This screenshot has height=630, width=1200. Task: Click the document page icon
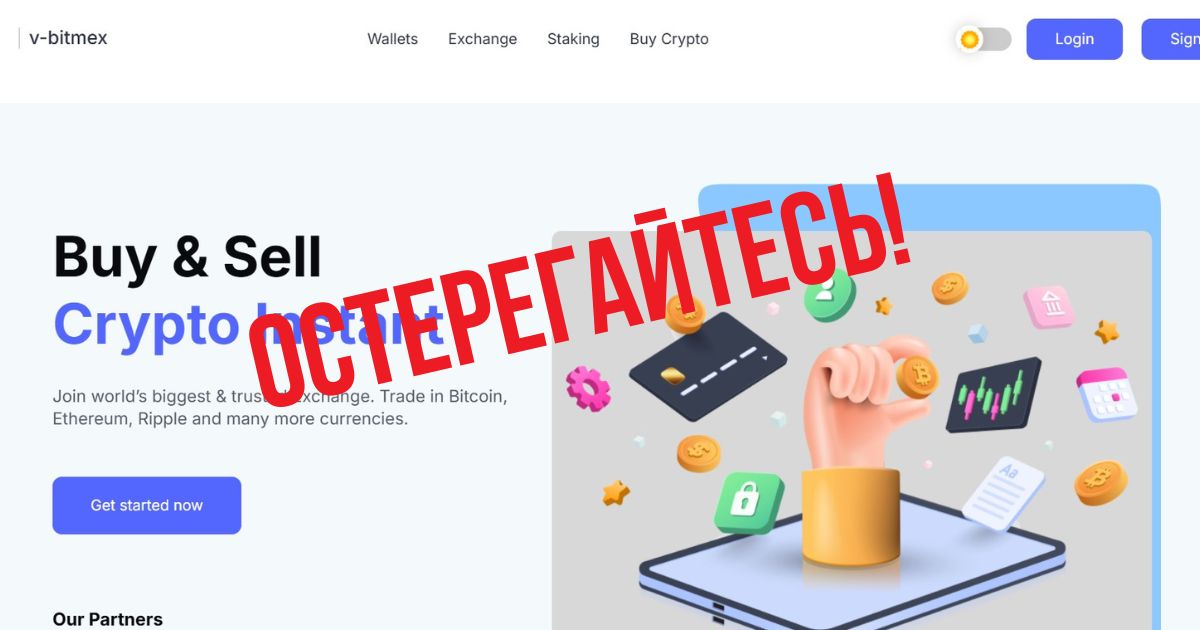1003,492
